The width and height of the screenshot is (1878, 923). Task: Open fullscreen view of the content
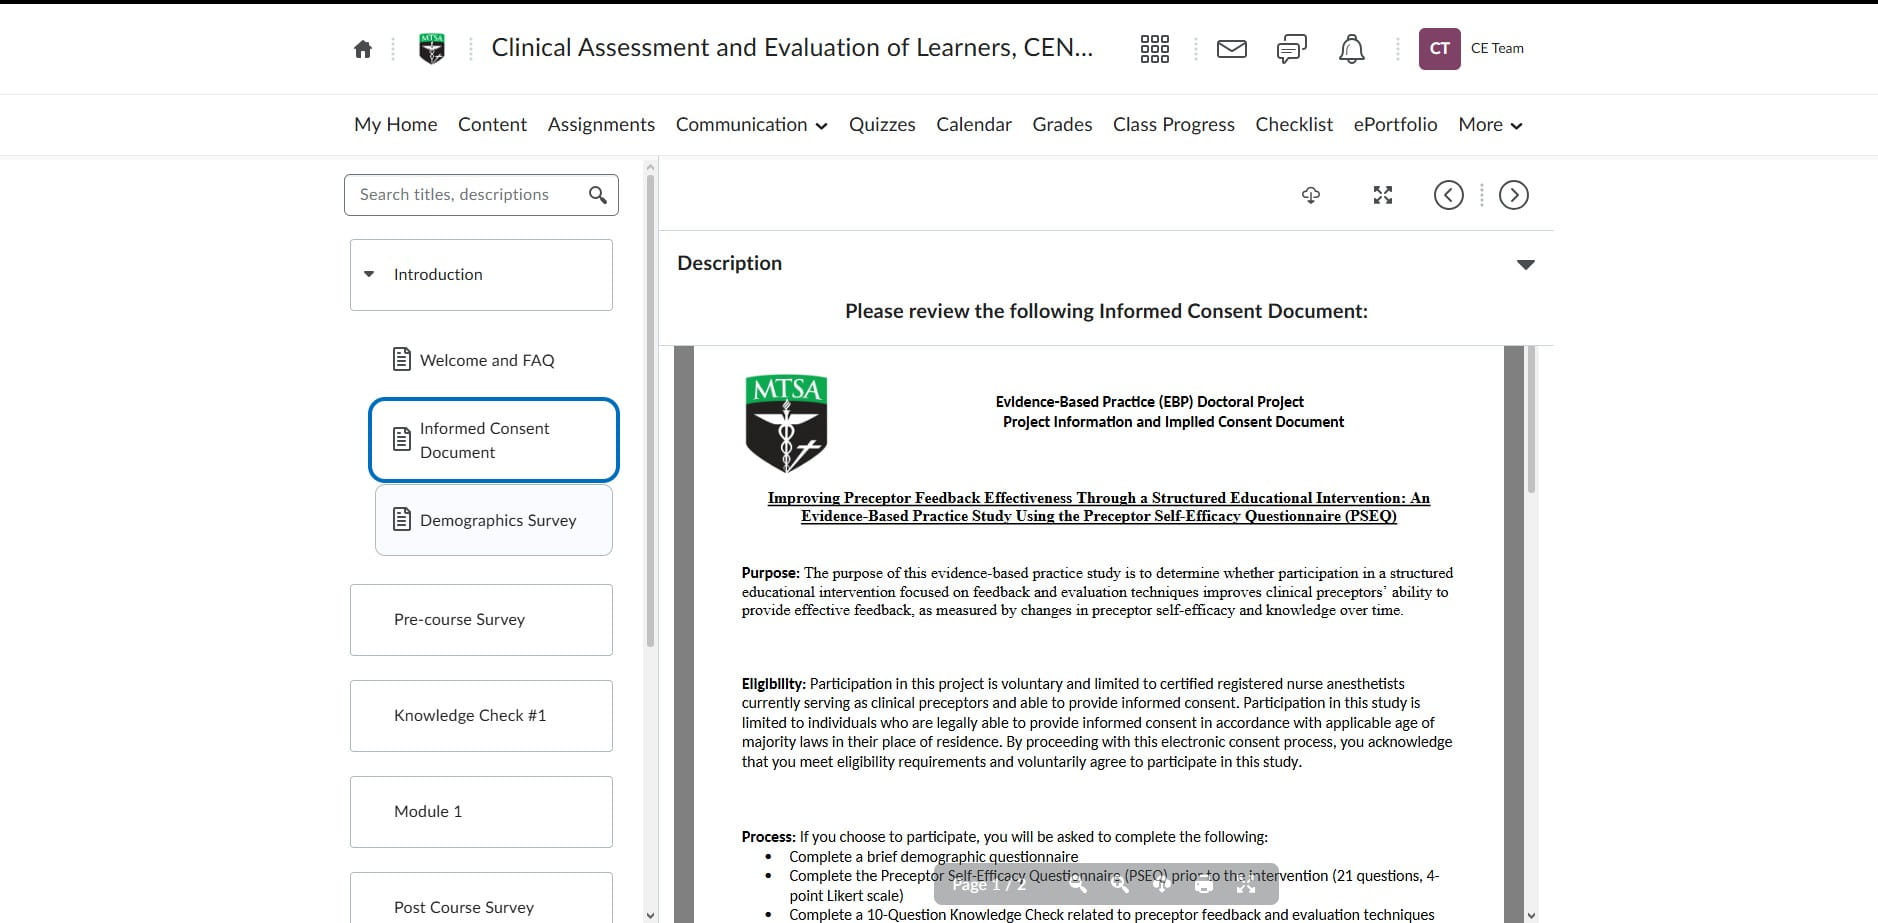click(x=1383, y=195)
